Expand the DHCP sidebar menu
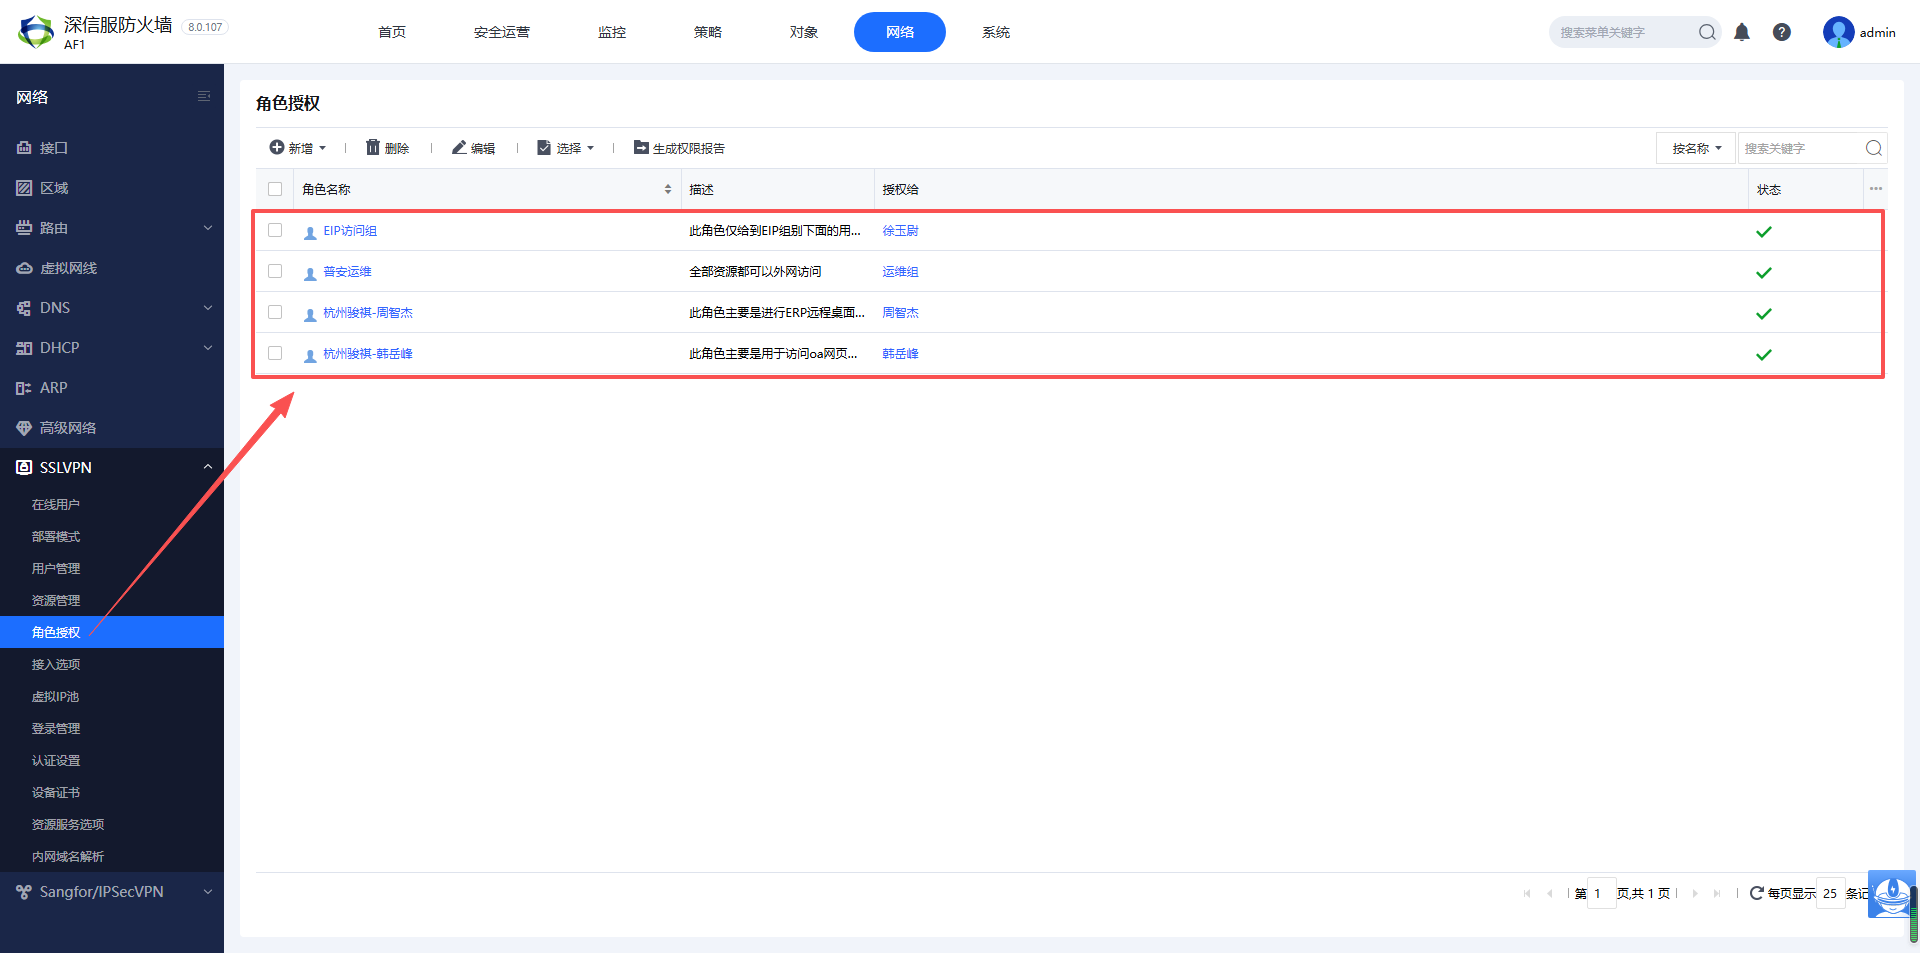 112,348
